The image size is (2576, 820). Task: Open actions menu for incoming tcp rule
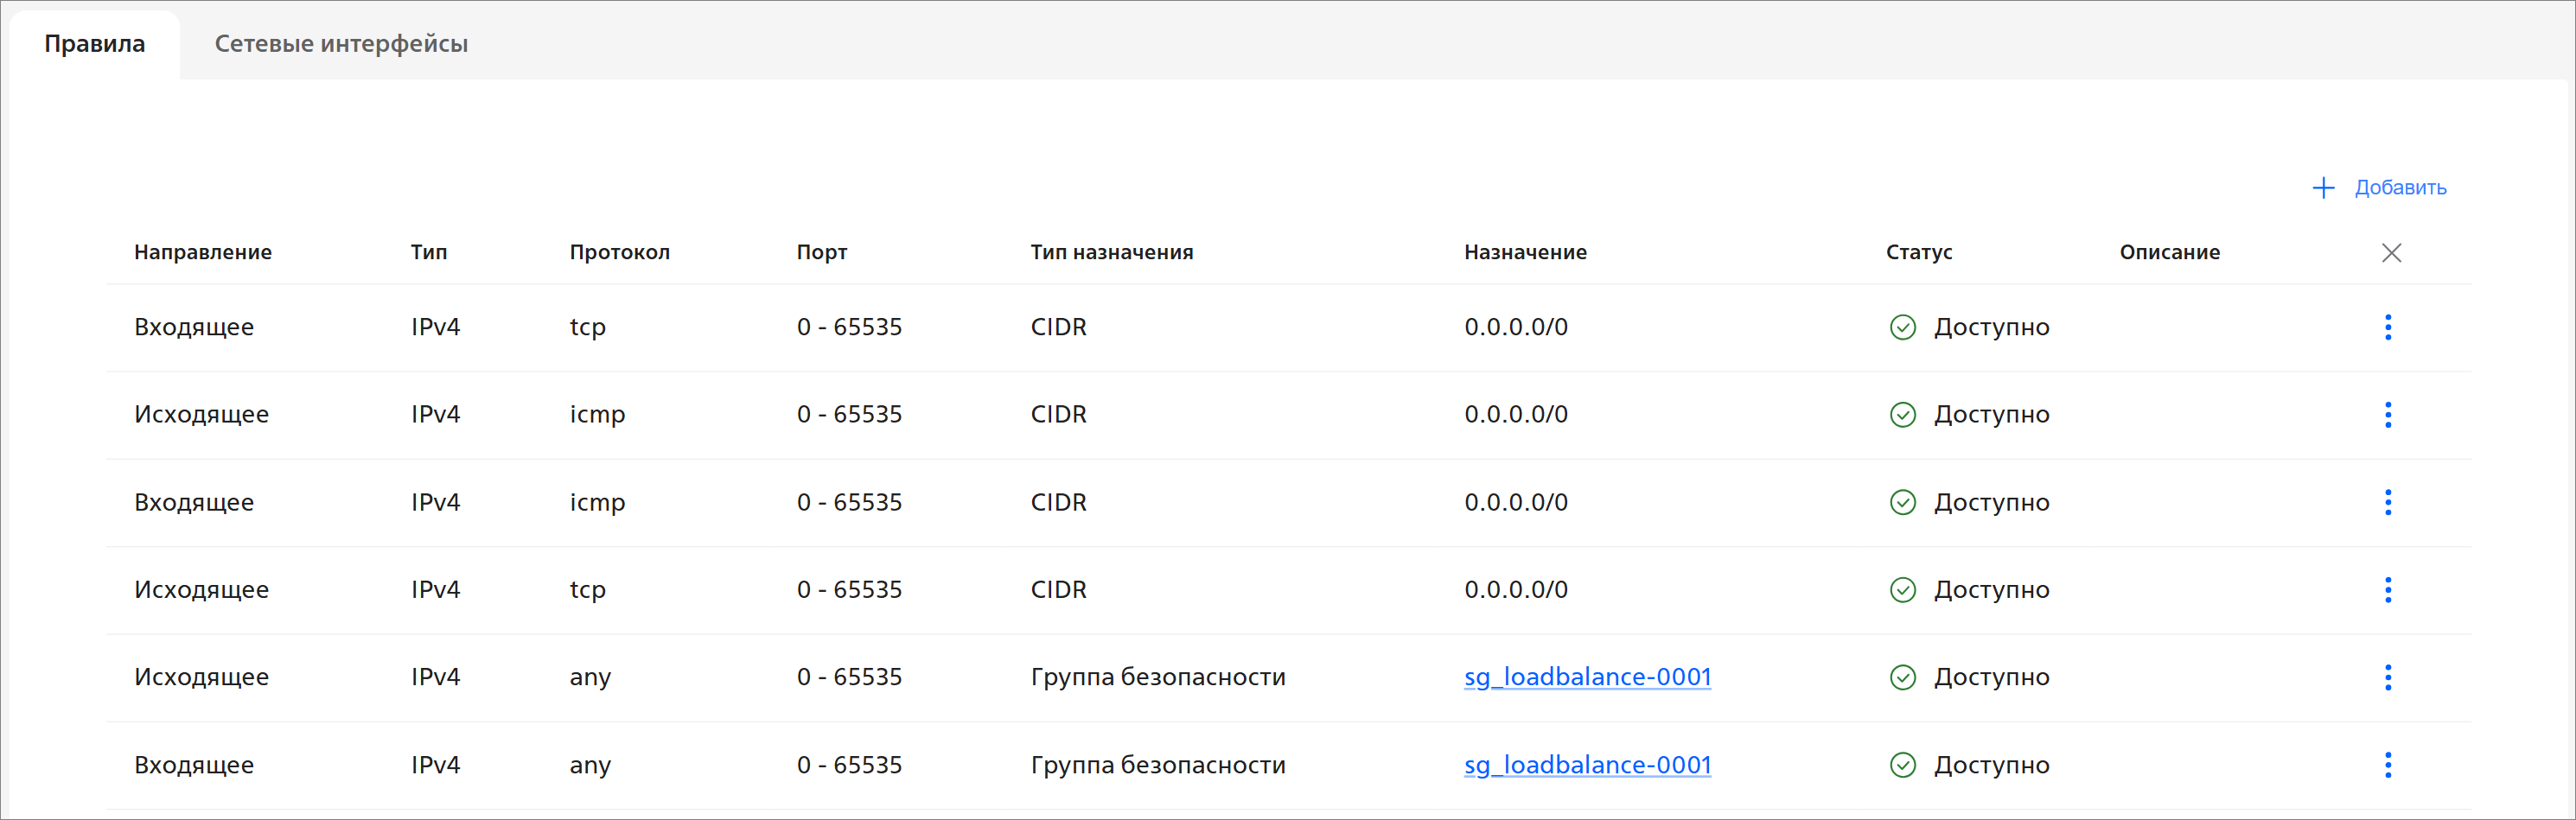(2387, 327)
